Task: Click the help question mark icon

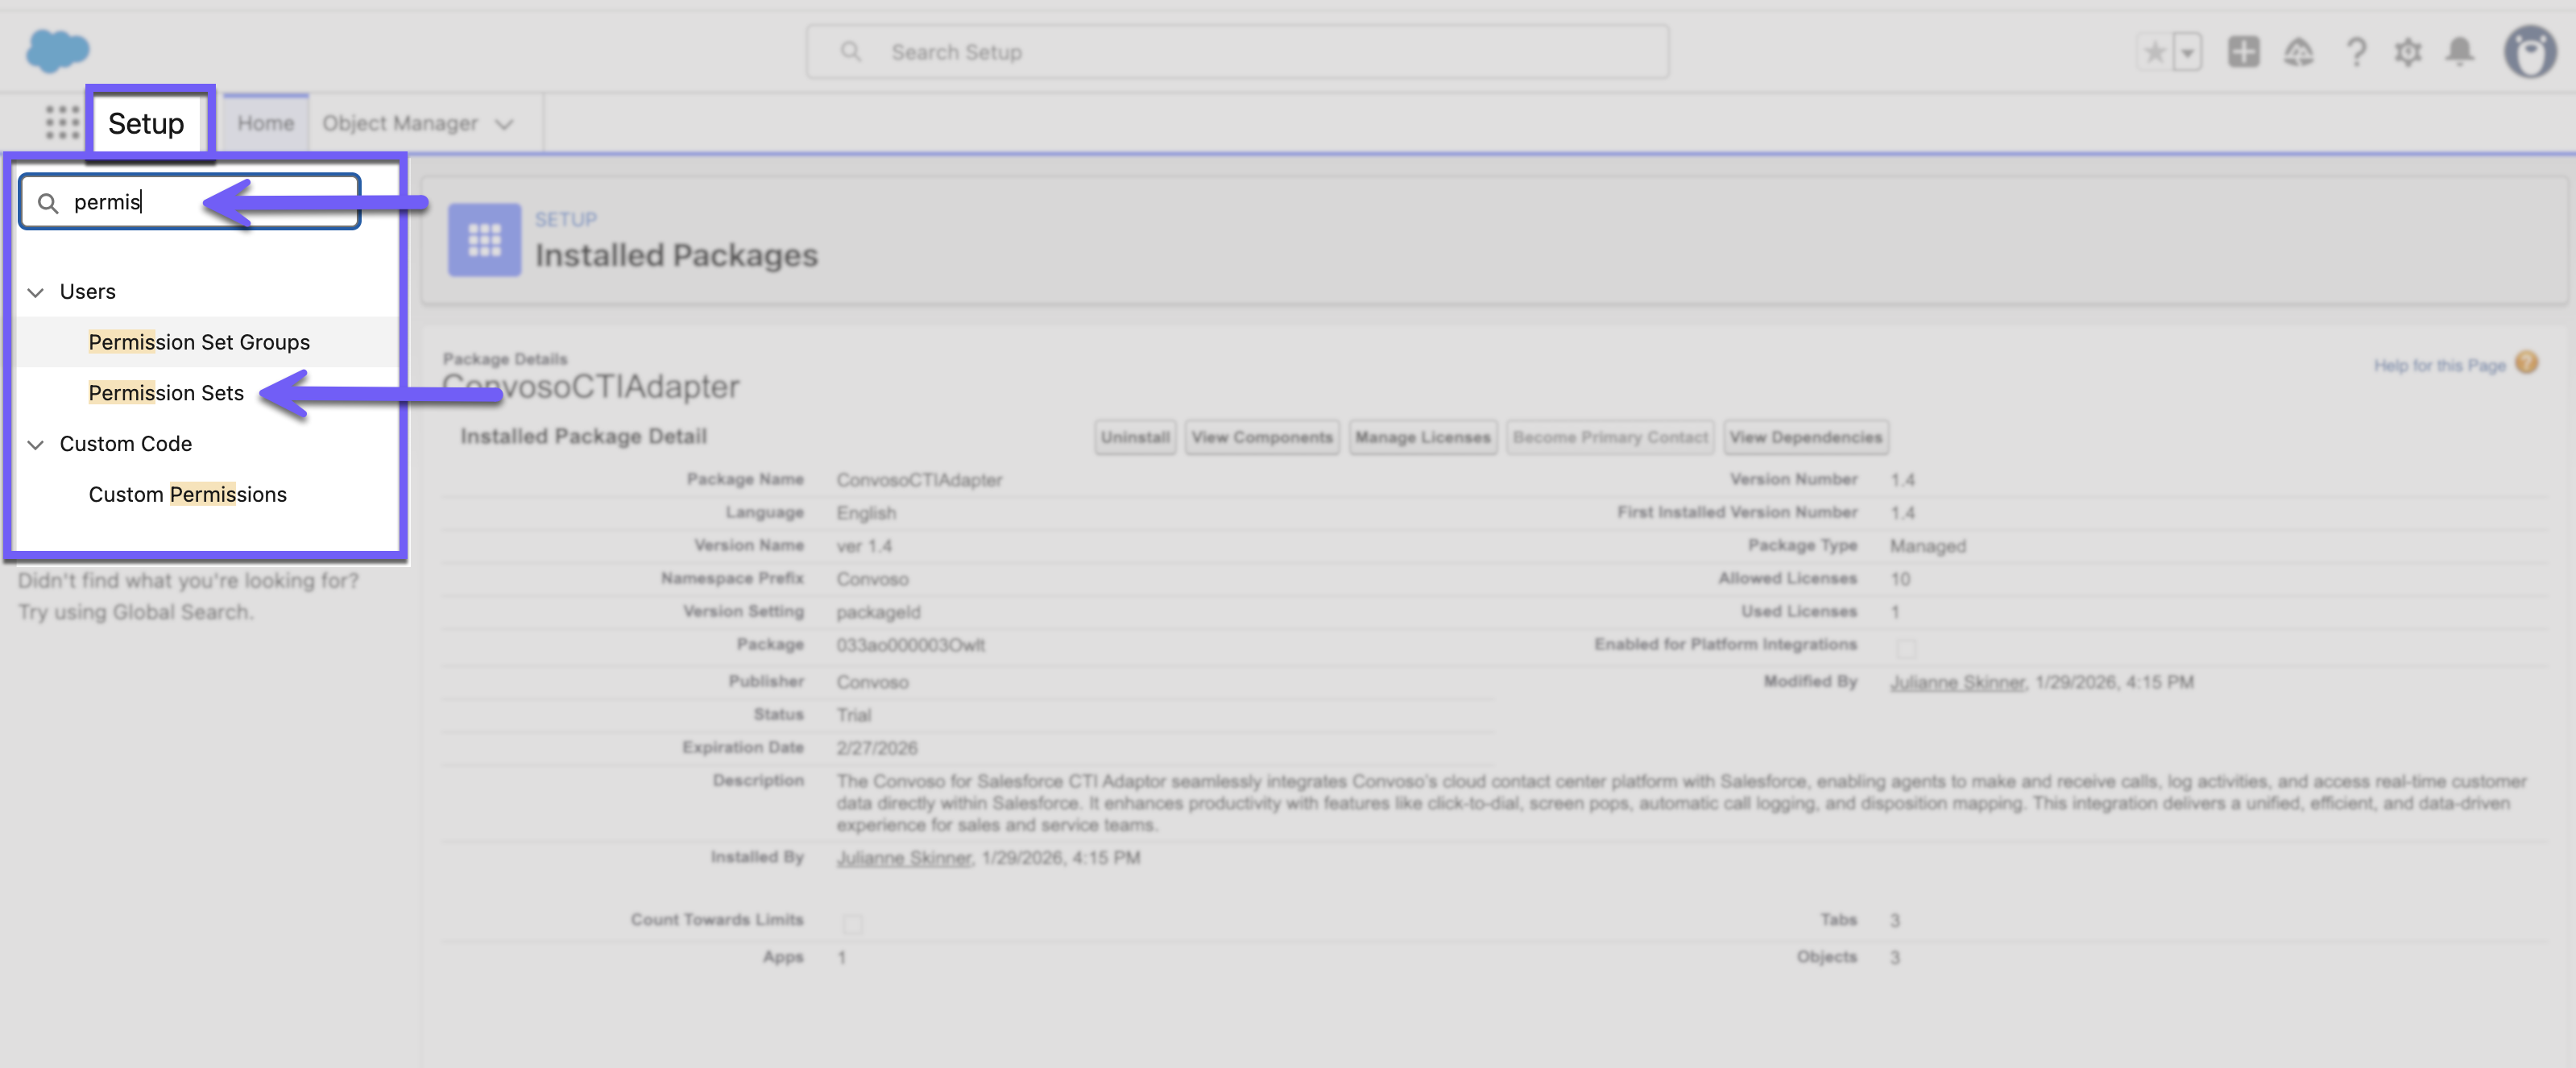Action: 2355,52
